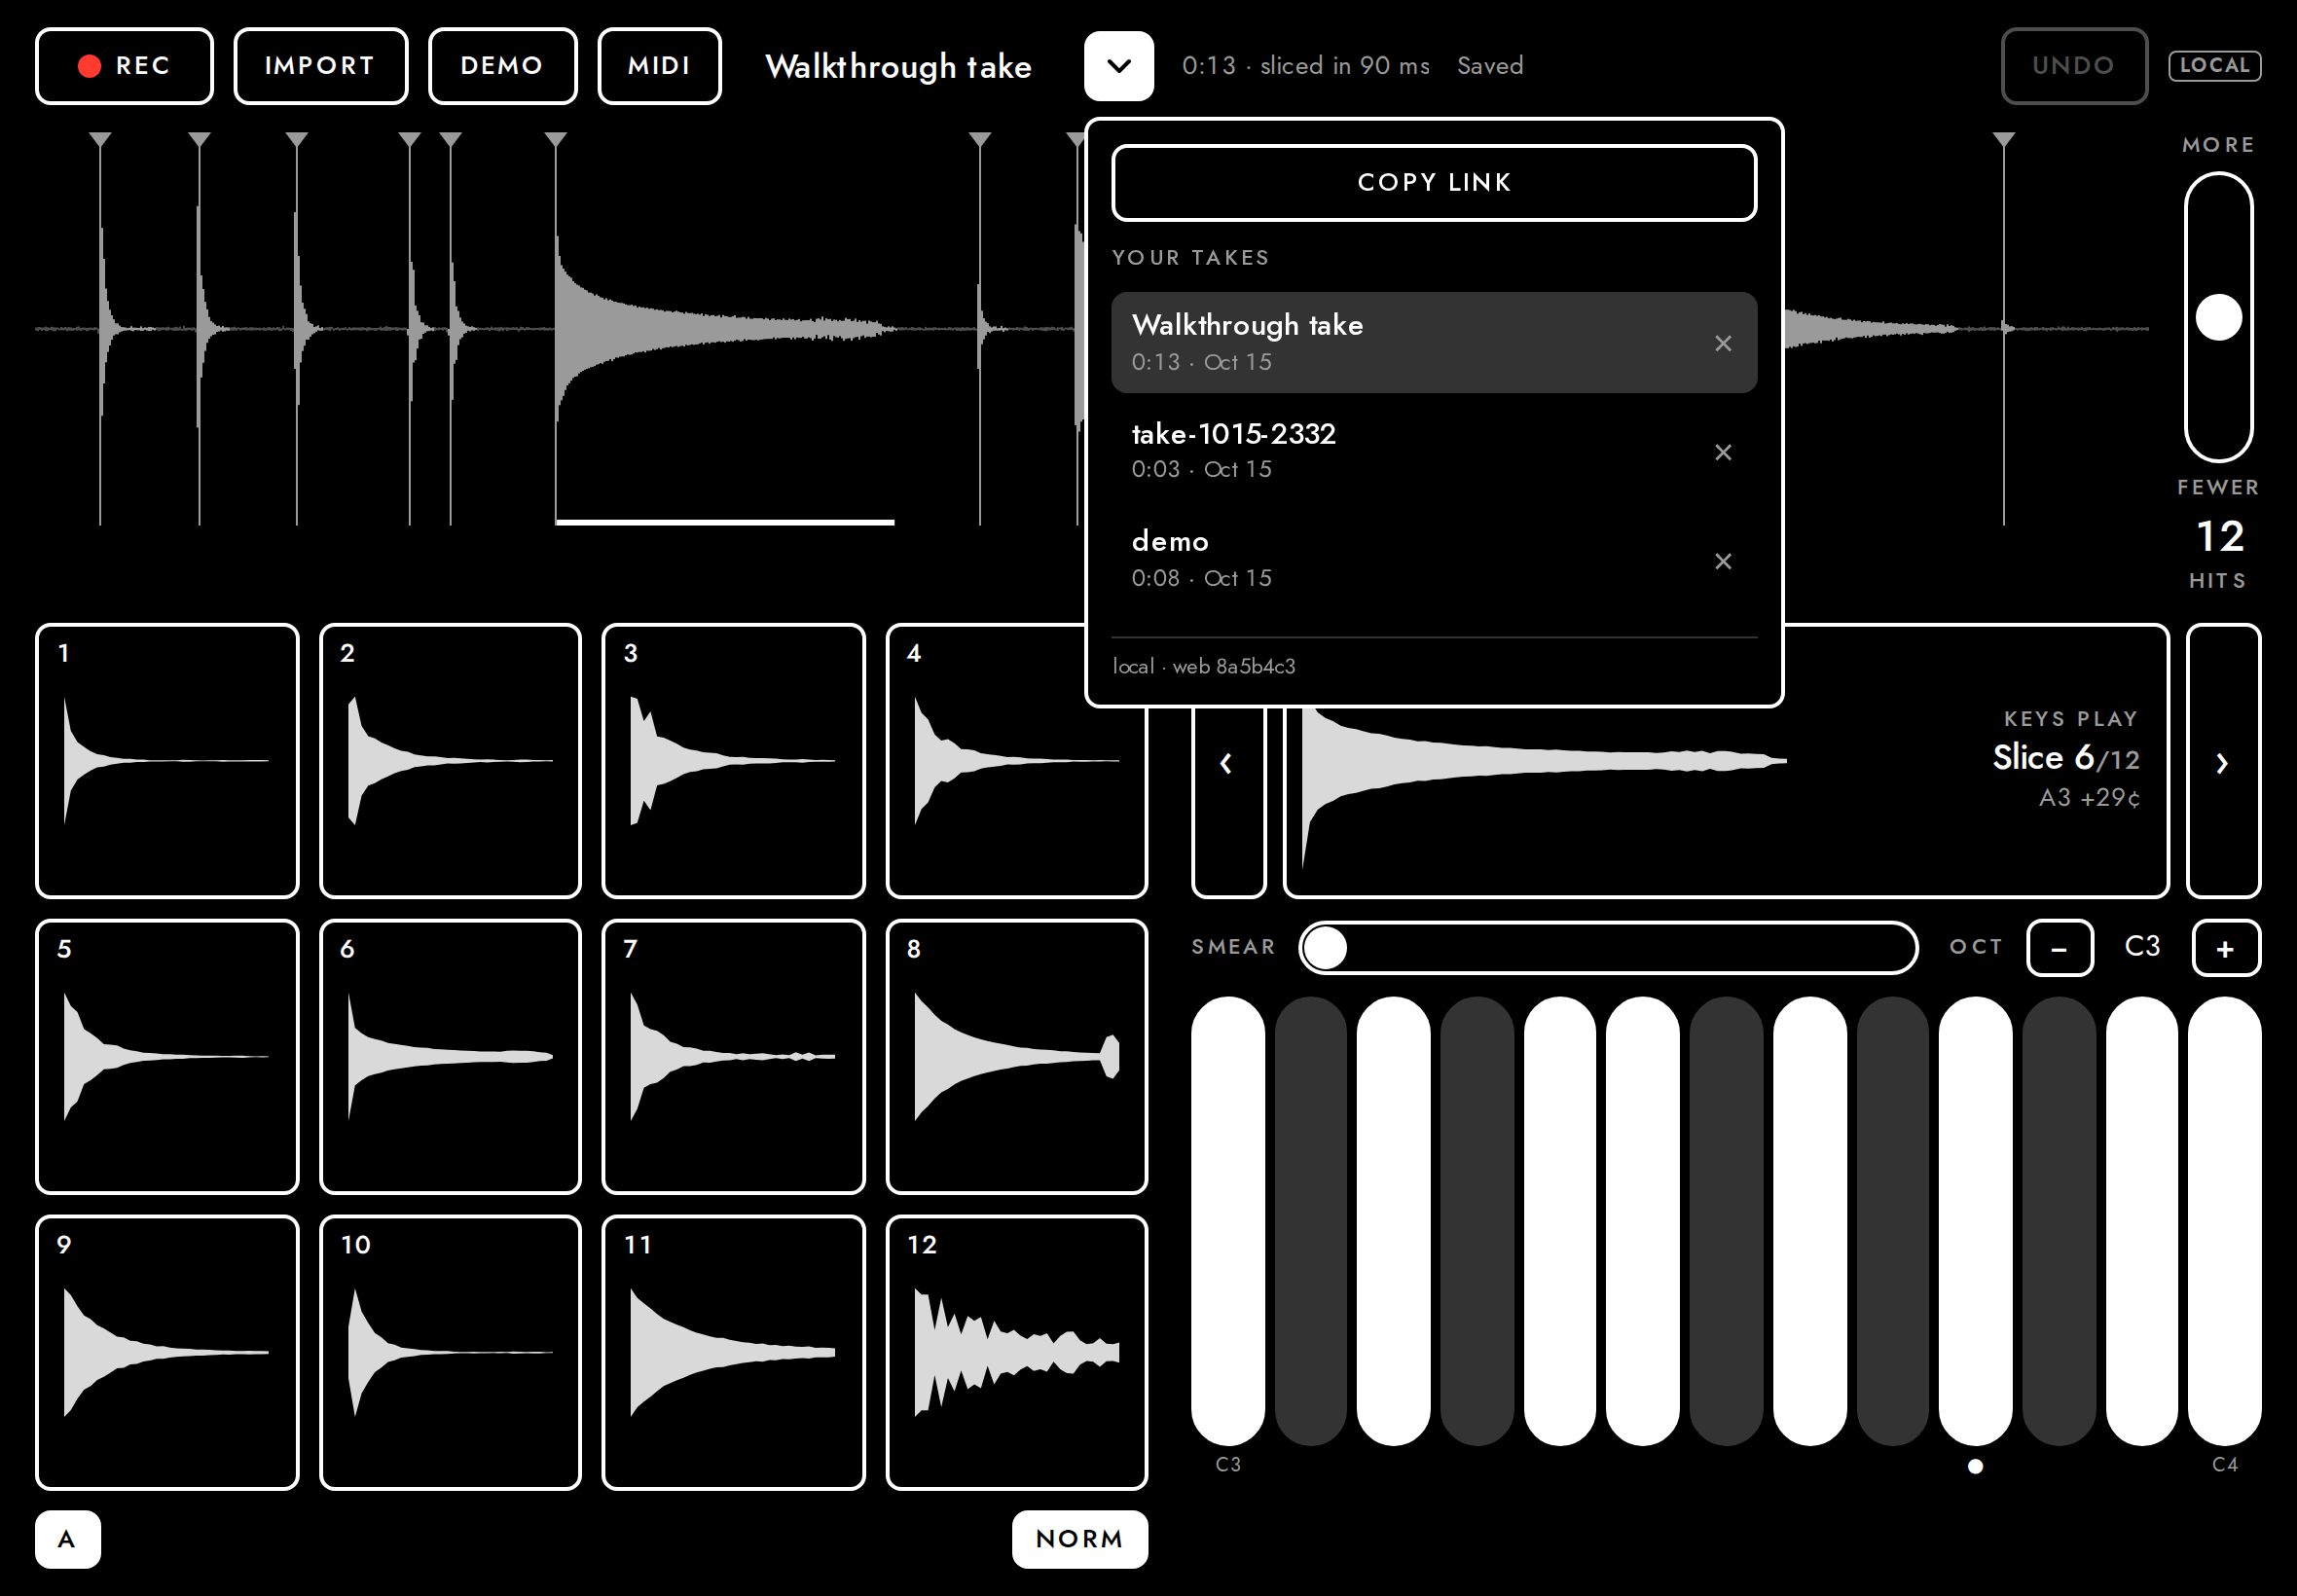Screen dimensions: 2297x1596
Task: Click the Walkthrough take title text
Action: pyautogui.click(x=898, y=67)
